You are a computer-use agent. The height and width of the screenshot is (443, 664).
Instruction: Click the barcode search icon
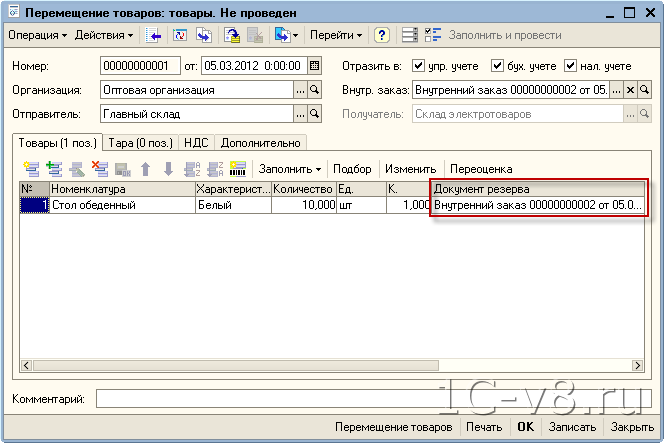point(238,169)
